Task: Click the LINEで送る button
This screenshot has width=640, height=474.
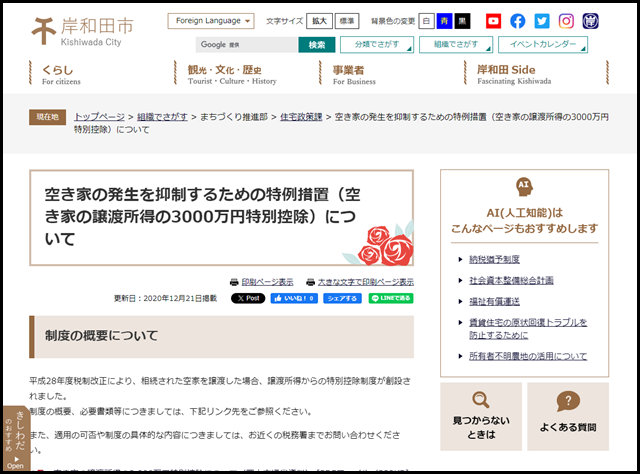Action: click(x=391, y=298)
